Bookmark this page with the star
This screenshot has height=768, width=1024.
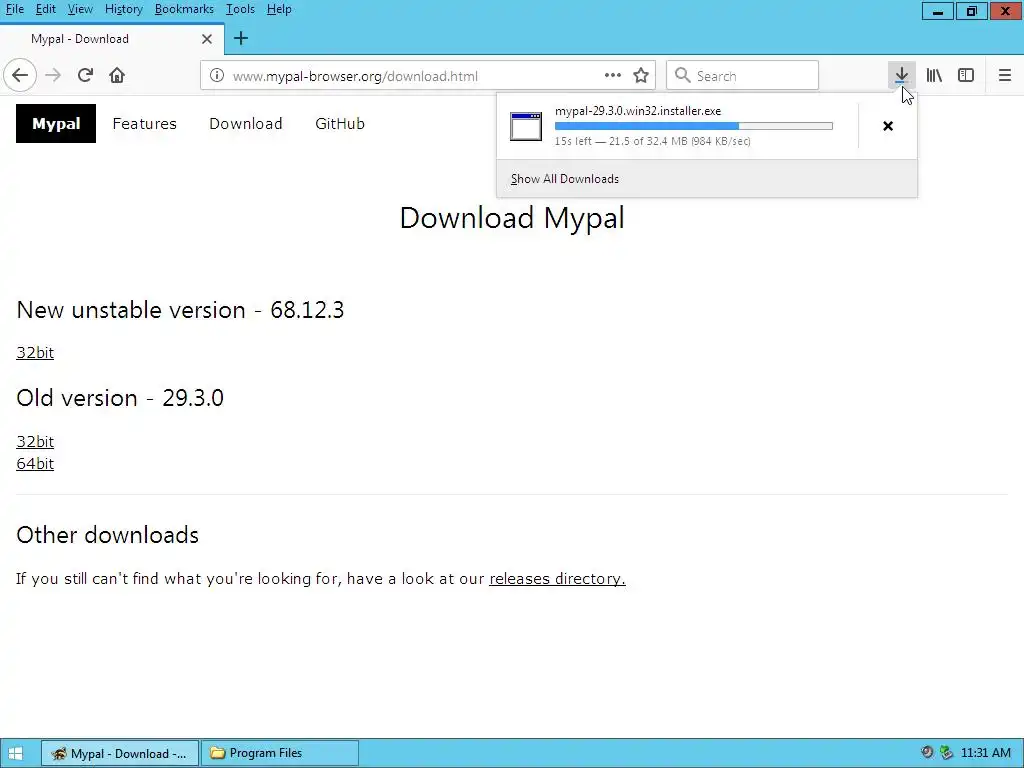click(641, 76)
